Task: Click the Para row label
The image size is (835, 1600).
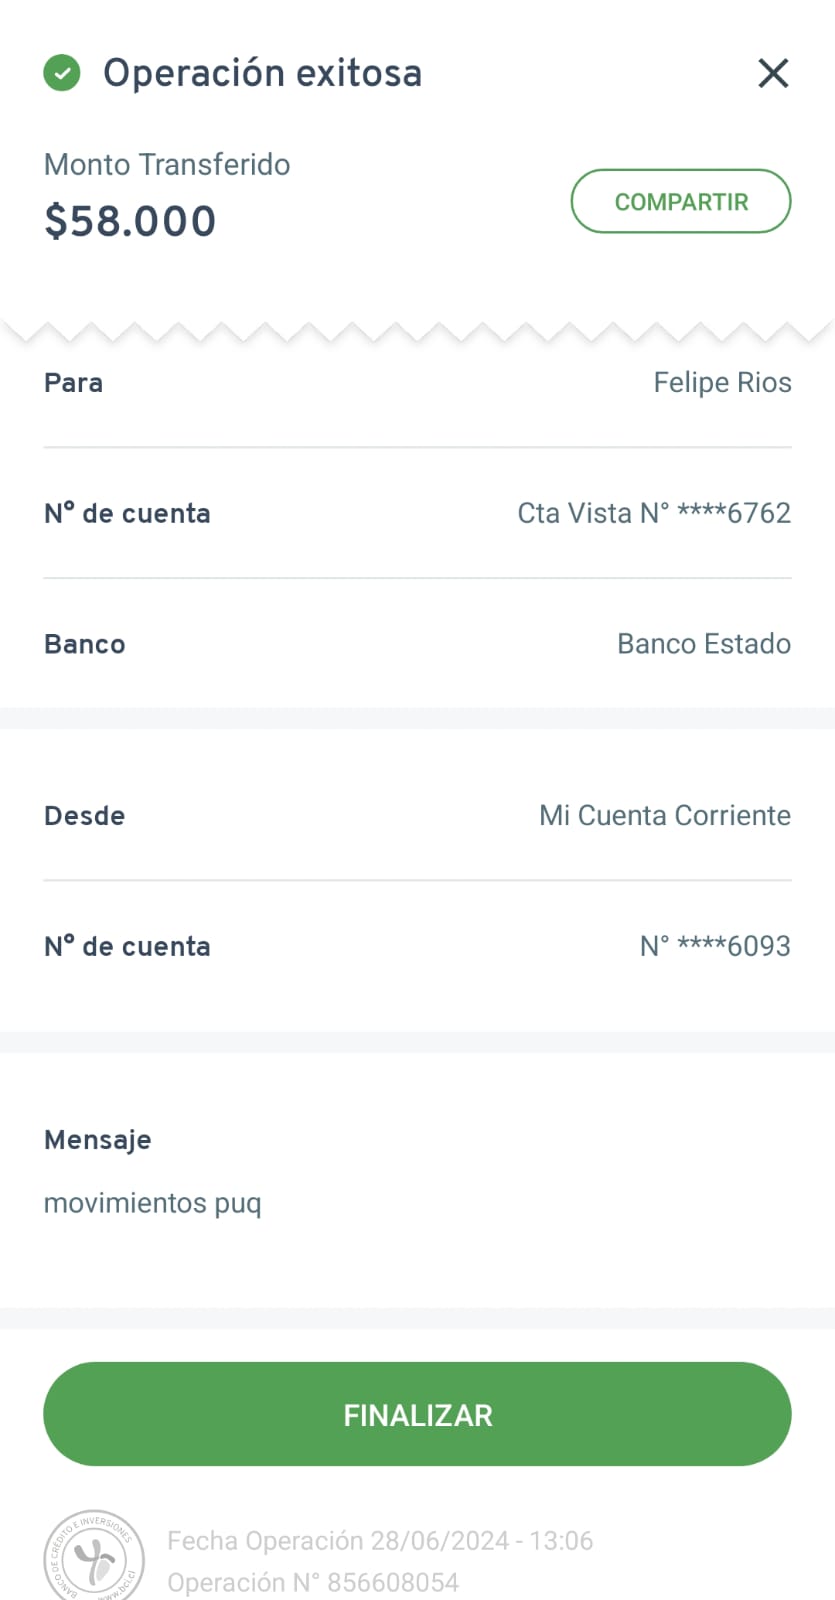Action: point(73,382)
